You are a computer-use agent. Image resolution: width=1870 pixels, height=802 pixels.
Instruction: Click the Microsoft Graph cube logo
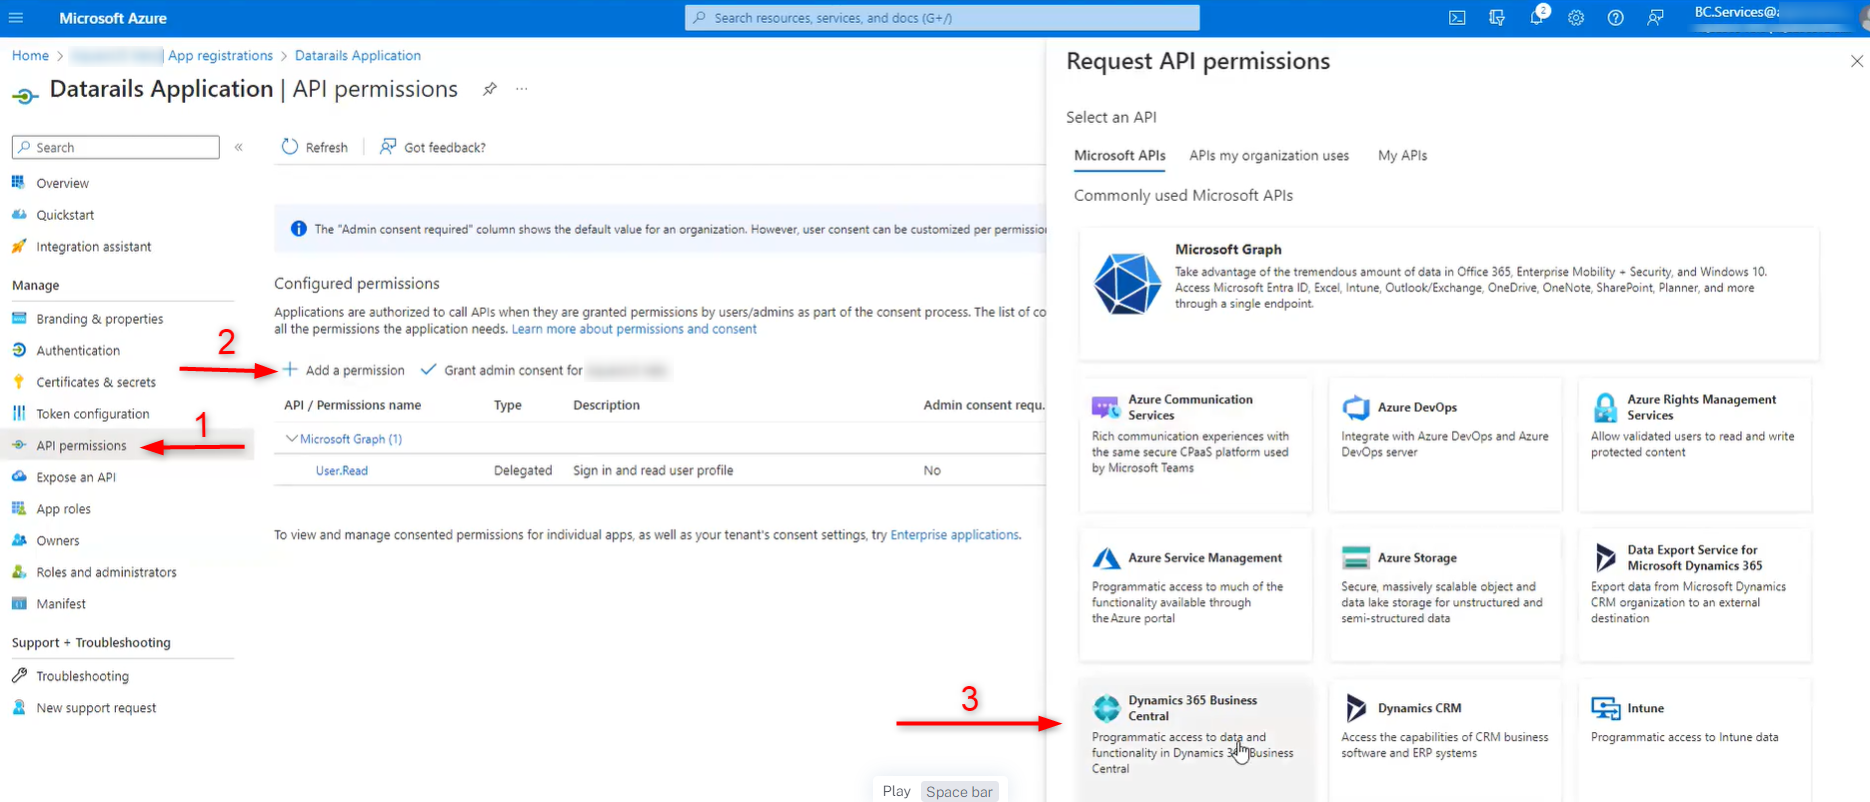coord(1127,284)
